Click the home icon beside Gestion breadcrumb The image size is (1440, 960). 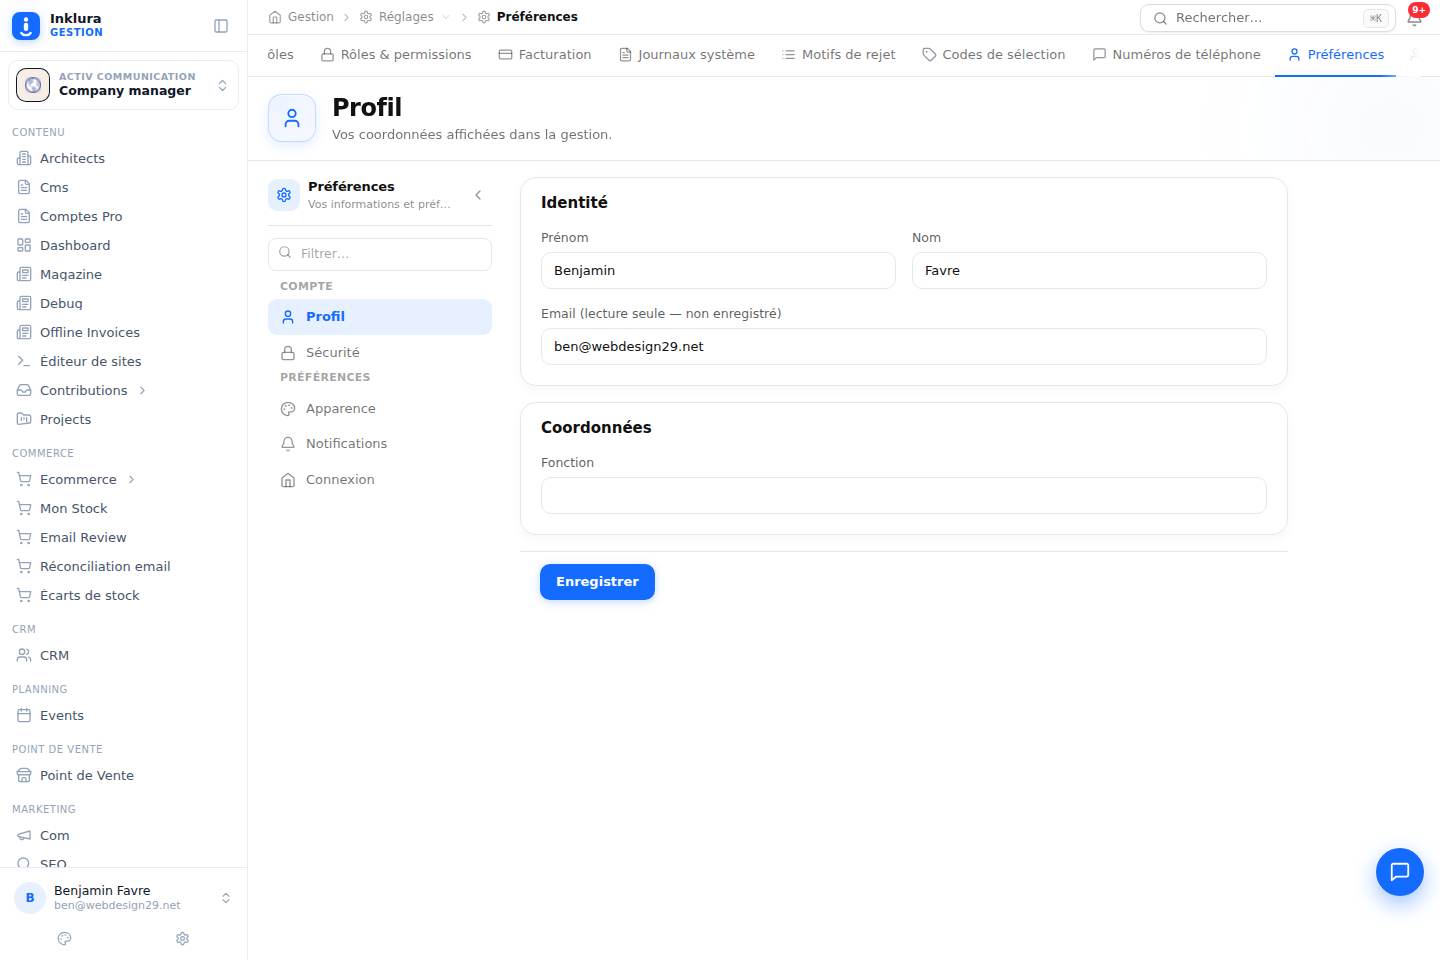click(x=275, y=17)
